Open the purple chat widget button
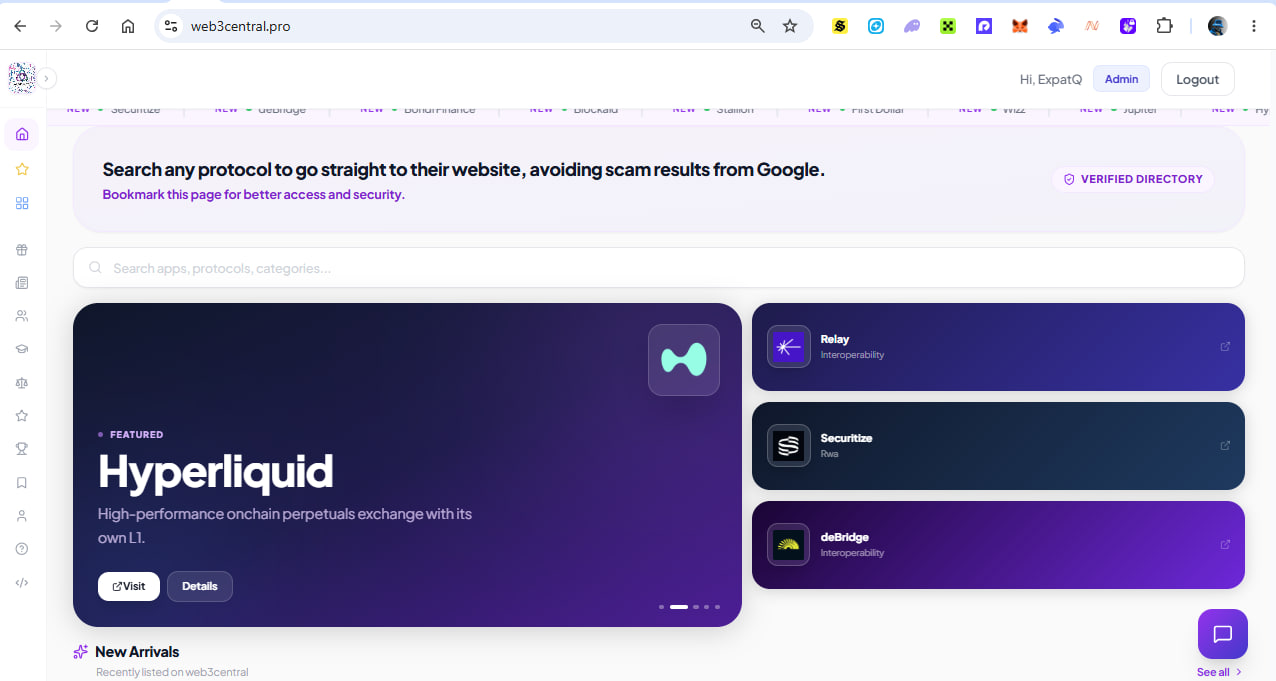The image size is (1276, 681). [x=1223, y=634]
